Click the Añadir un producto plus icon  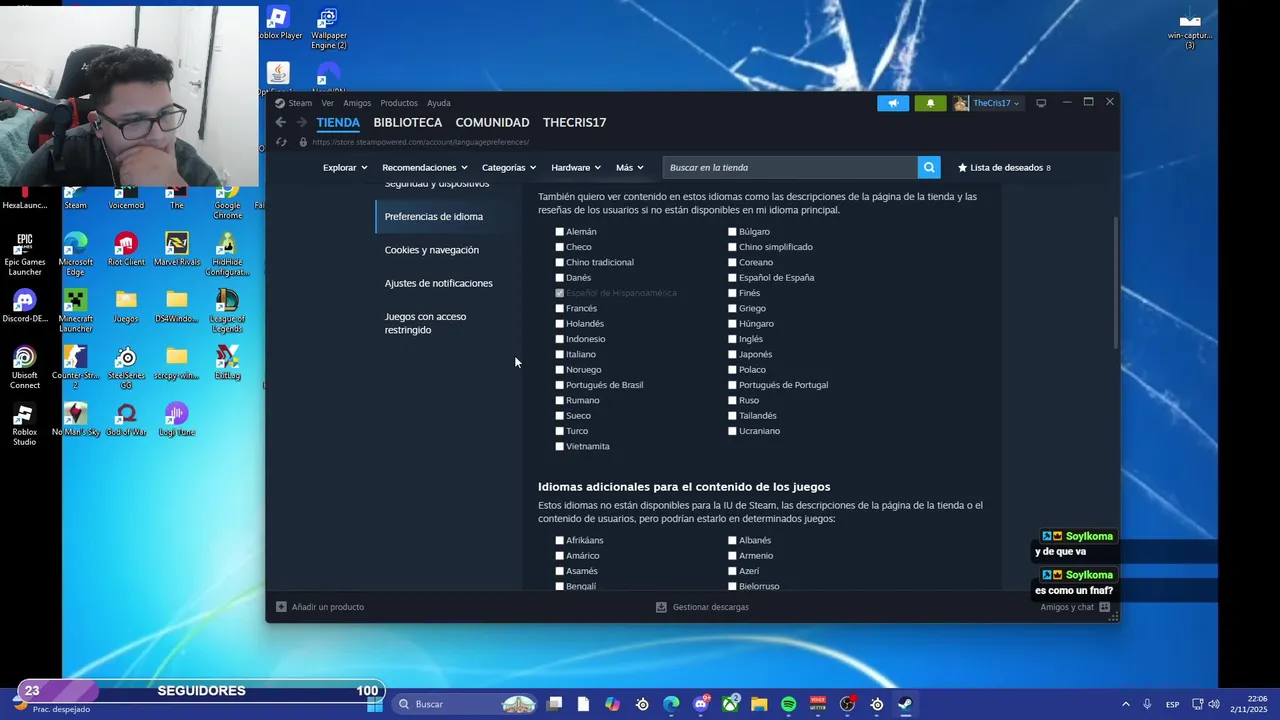tap(281, 607)
